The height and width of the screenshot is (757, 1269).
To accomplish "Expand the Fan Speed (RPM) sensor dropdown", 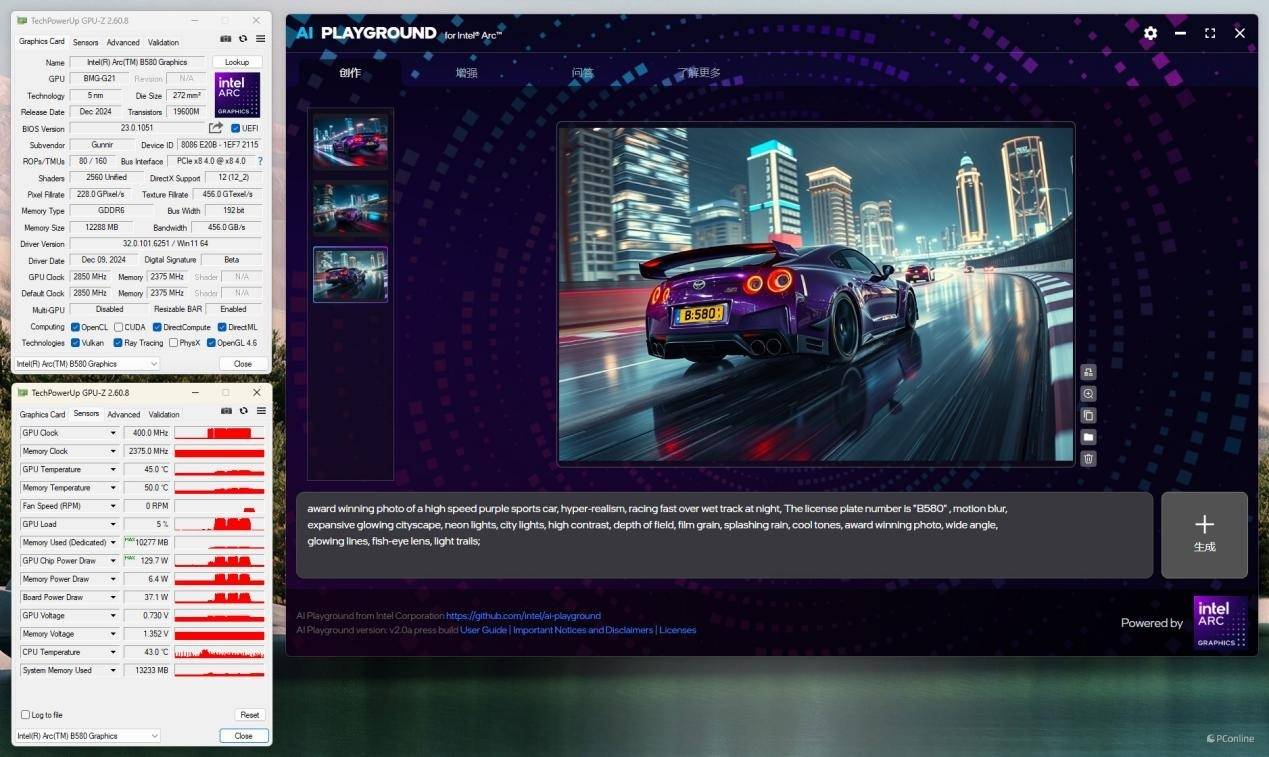I will 113,506.
